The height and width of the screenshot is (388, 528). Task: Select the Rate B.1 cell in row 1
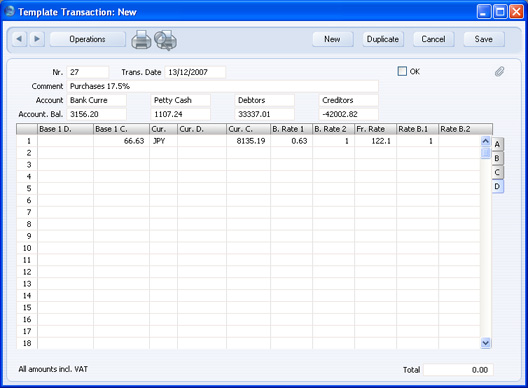[418, 141]
